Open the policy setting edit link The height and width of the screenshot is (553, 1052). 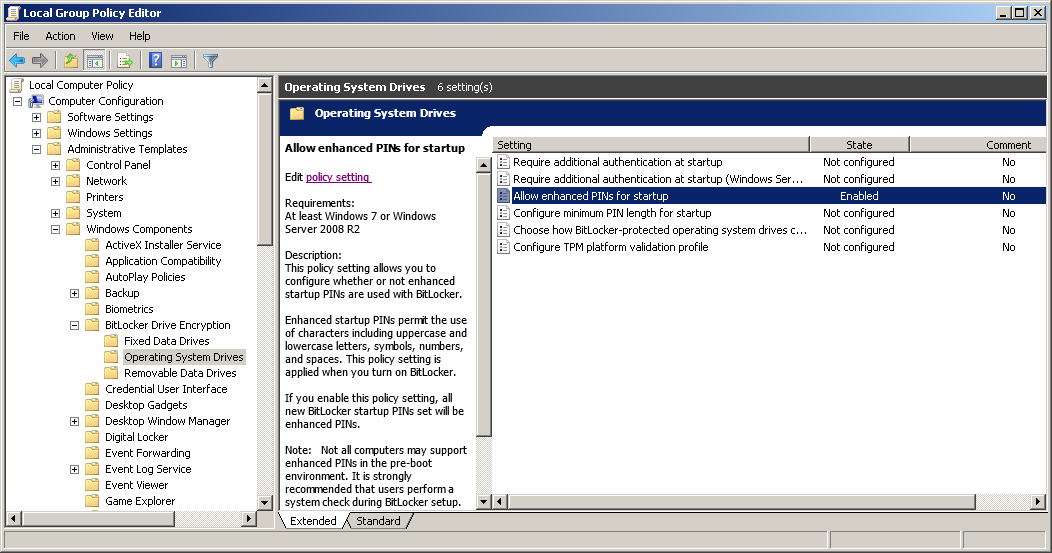pyautogui.click(x=337, y=177)
